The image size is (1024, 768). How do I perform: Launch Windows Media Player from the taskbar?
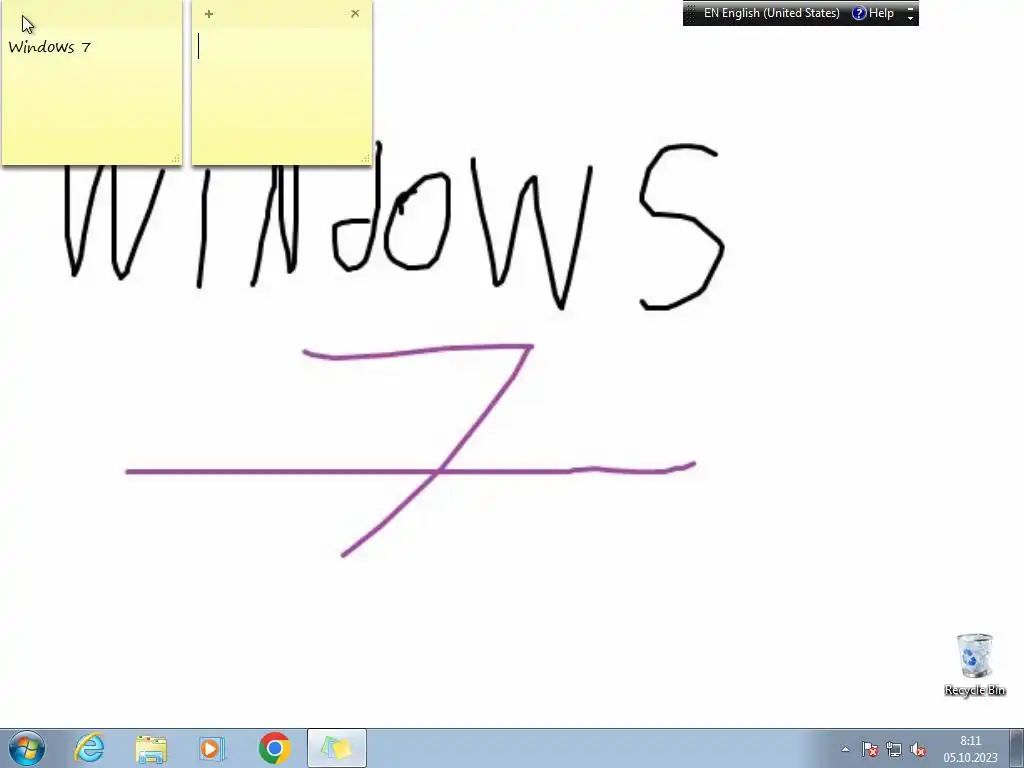pyautogui.click(x=212, y=748)
